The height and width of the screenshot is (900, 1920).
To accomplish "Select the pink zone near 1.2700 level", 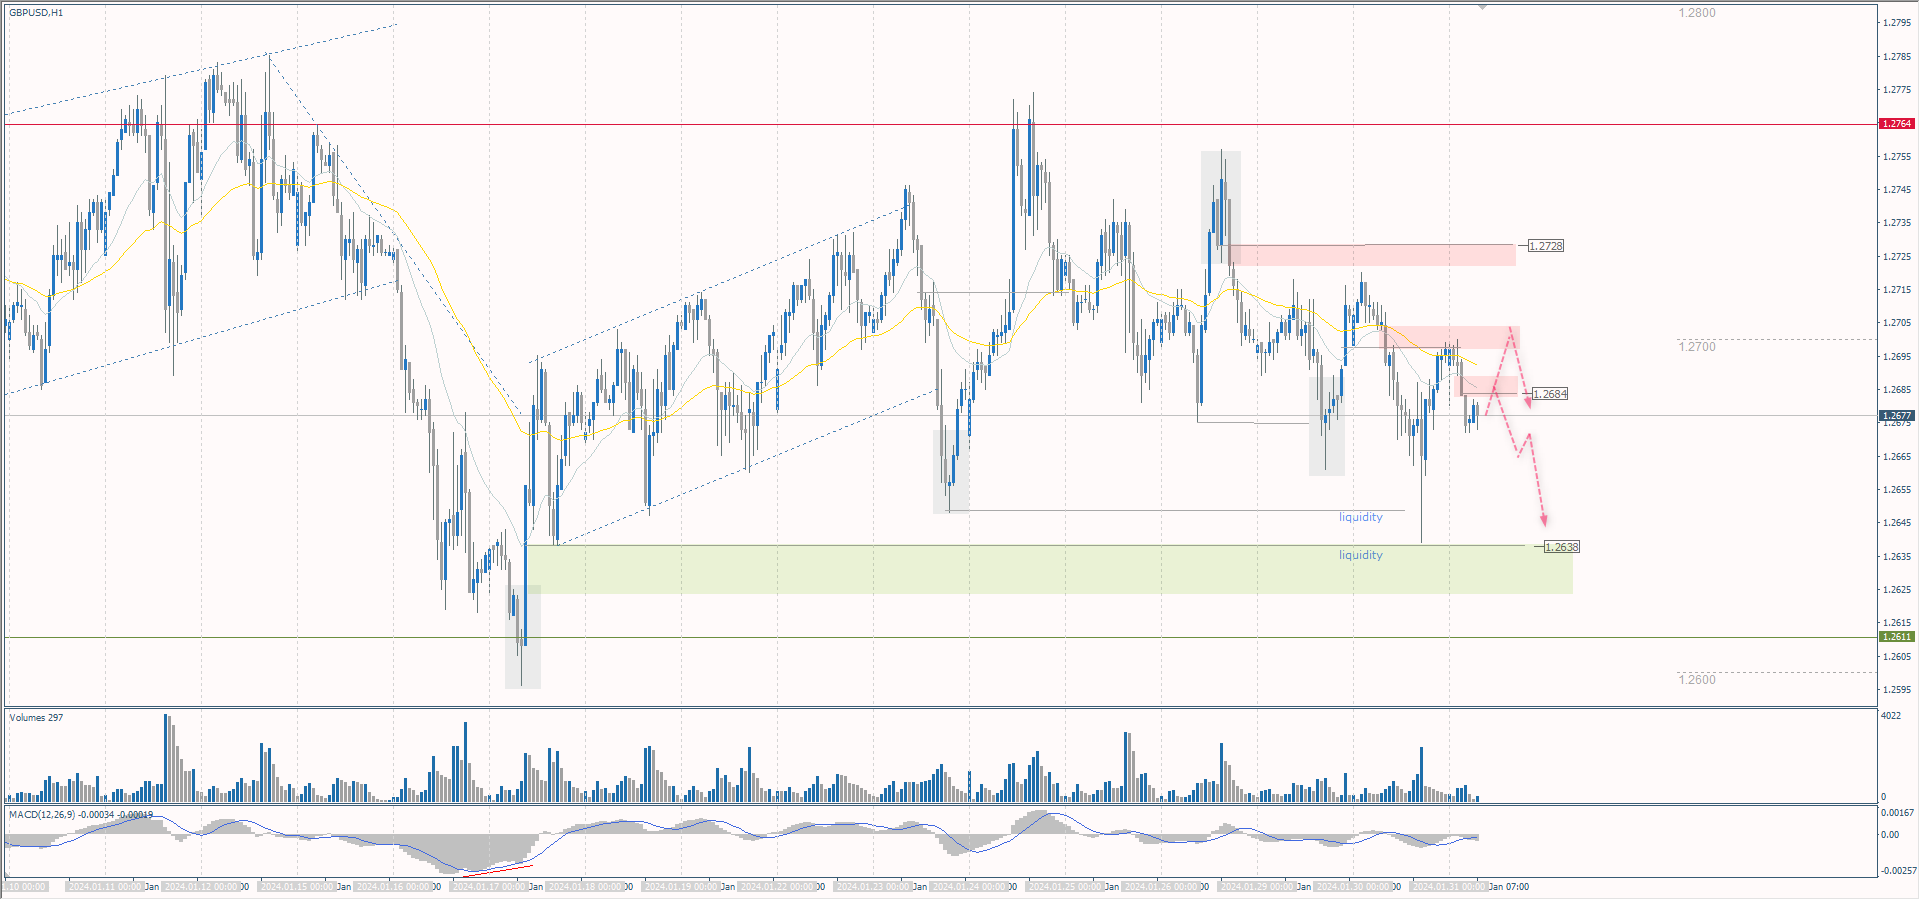I will click(x=1452, y=338).
